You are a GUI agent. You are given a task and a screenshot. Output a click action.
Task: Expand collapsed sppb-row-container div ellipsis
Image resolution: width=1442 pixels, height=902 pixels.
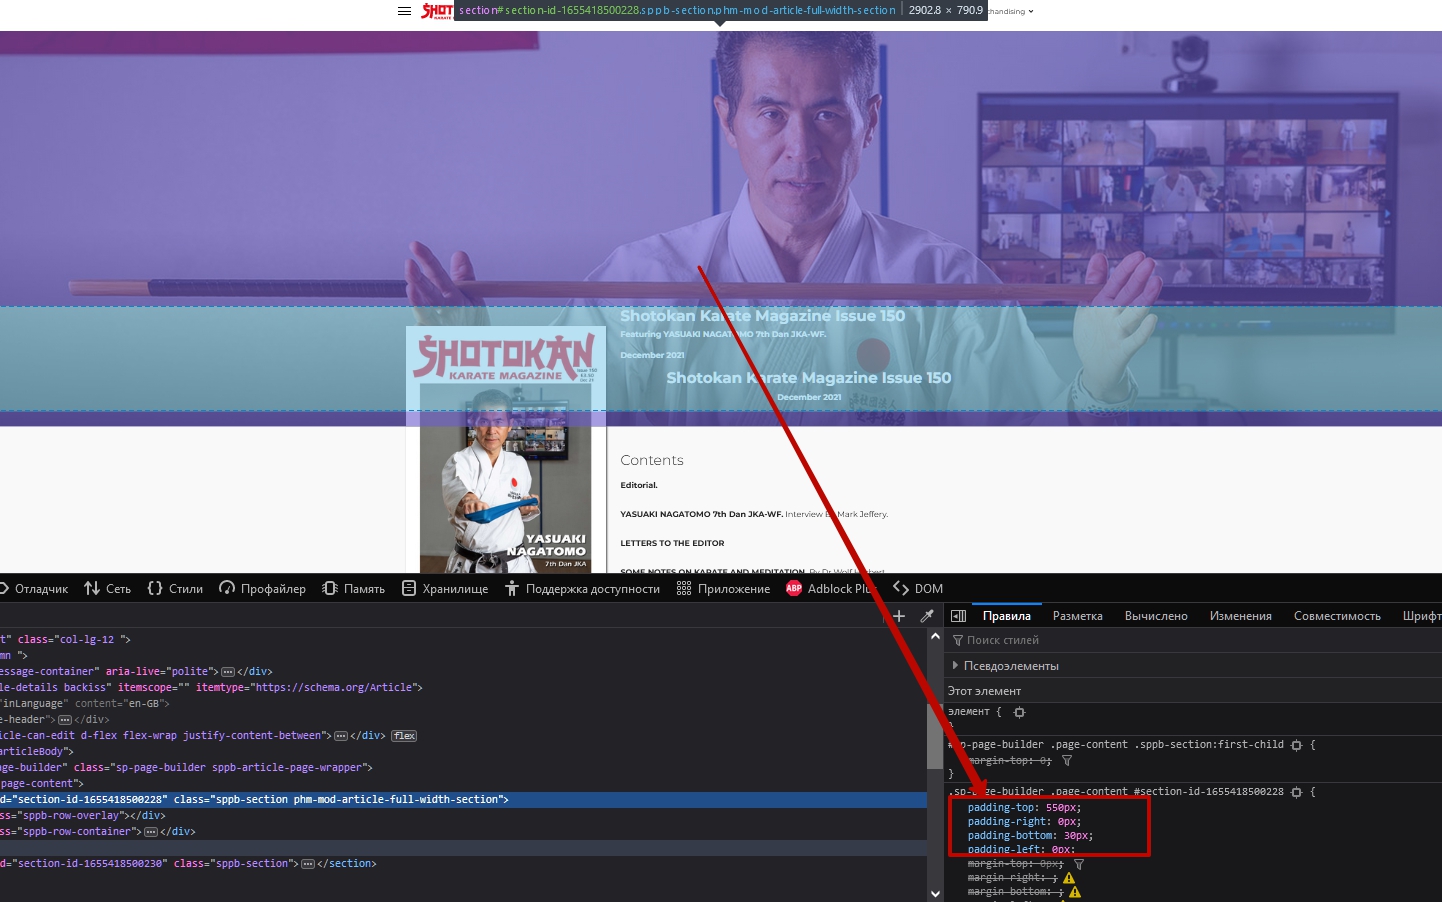[151, 832]
